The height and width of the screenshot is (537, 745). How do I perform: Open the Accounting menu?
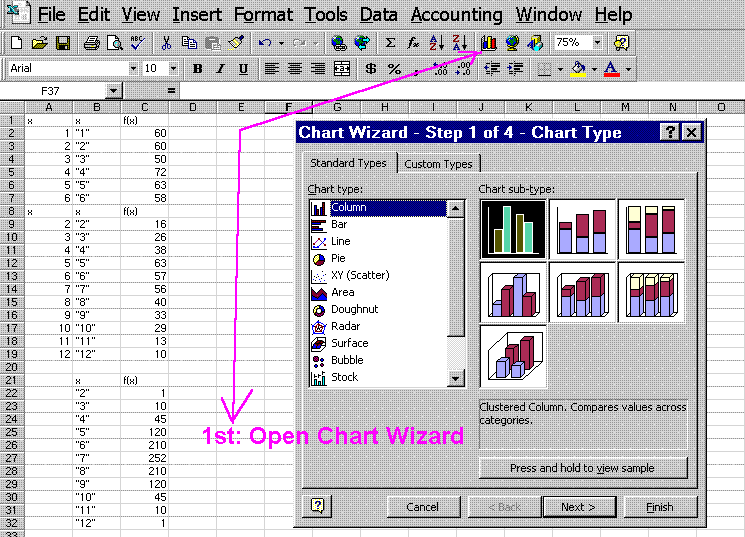pyautogui.click(x=457, y=14)
